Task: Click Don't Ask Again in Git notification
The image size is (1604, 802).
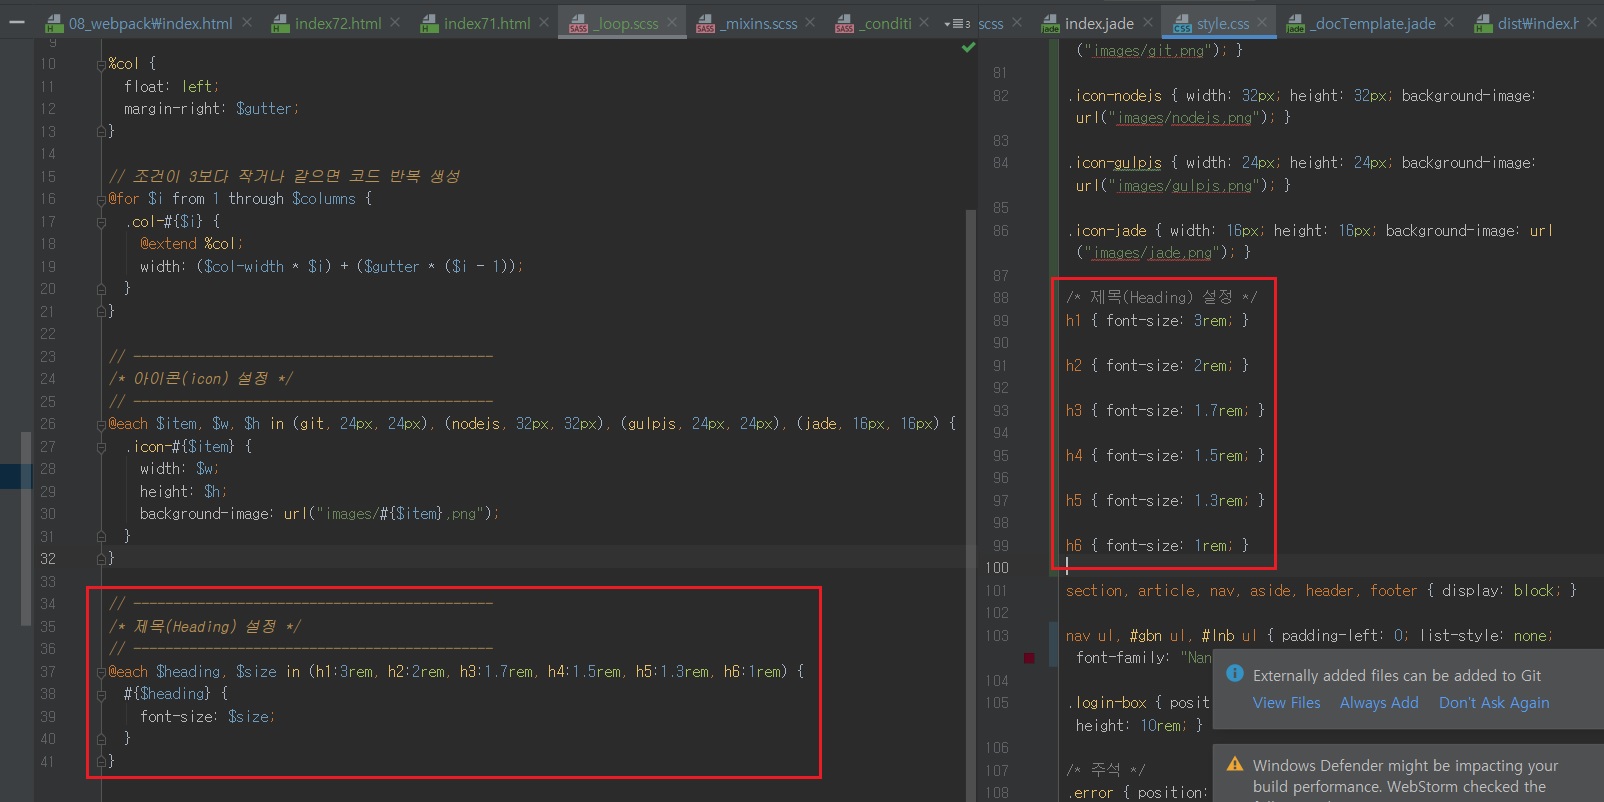Action: (x=1493, y=702)
